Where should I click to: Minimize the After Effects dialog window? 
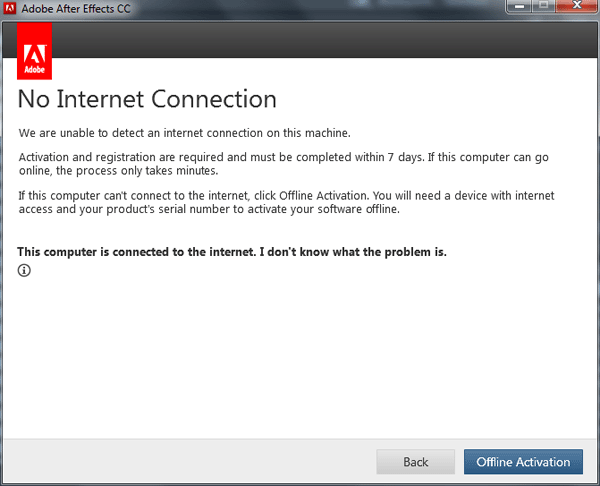coord(519,7)
